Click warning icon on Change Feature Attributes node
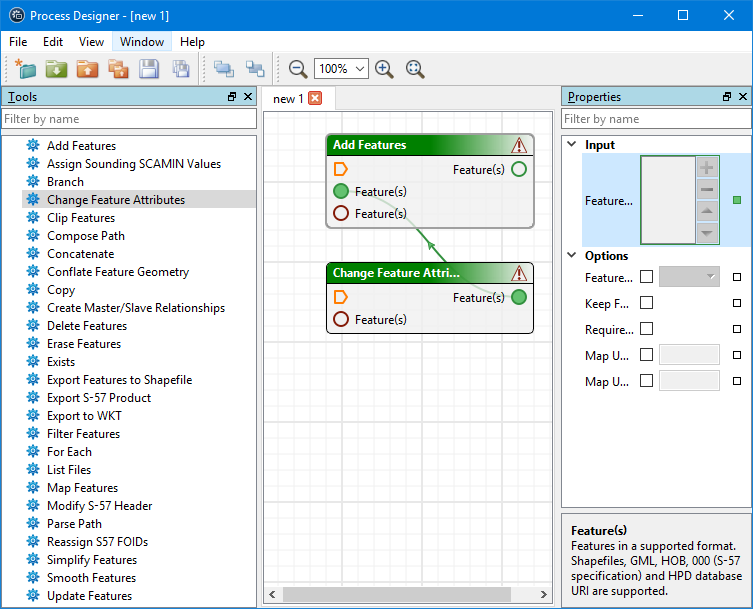This screenshot has width=753, height=609. (x=519, y=273)
